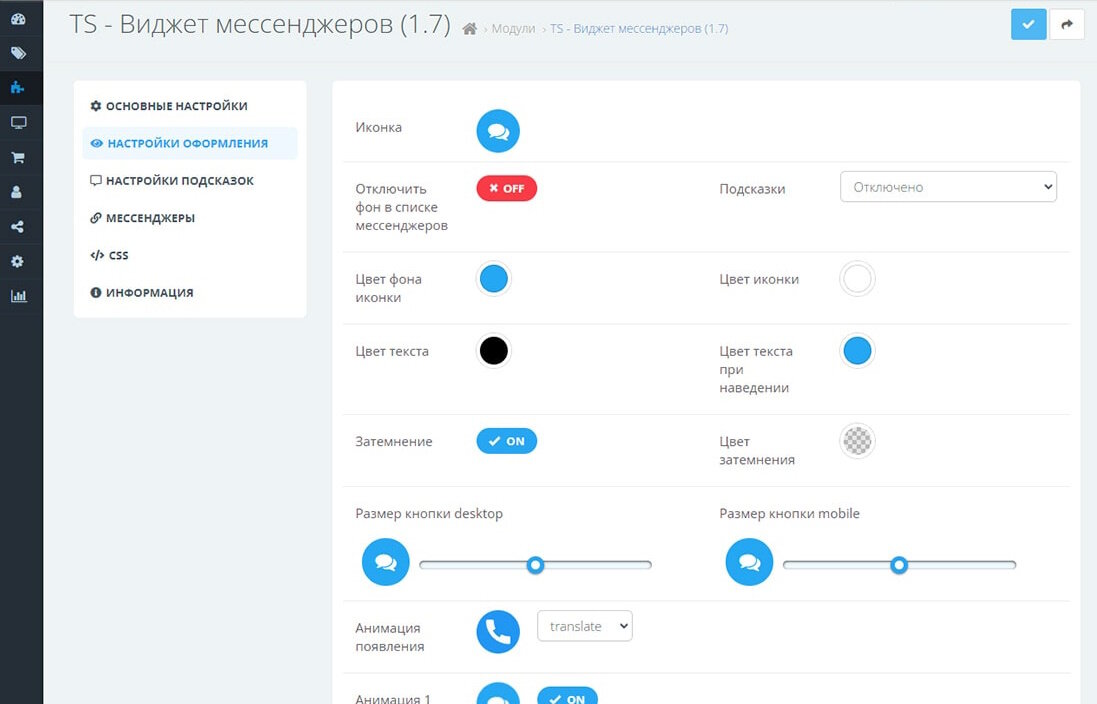Click the reports bar chart icon
The height and width of the screenshot is (704, 1097).
pos(18,296)
